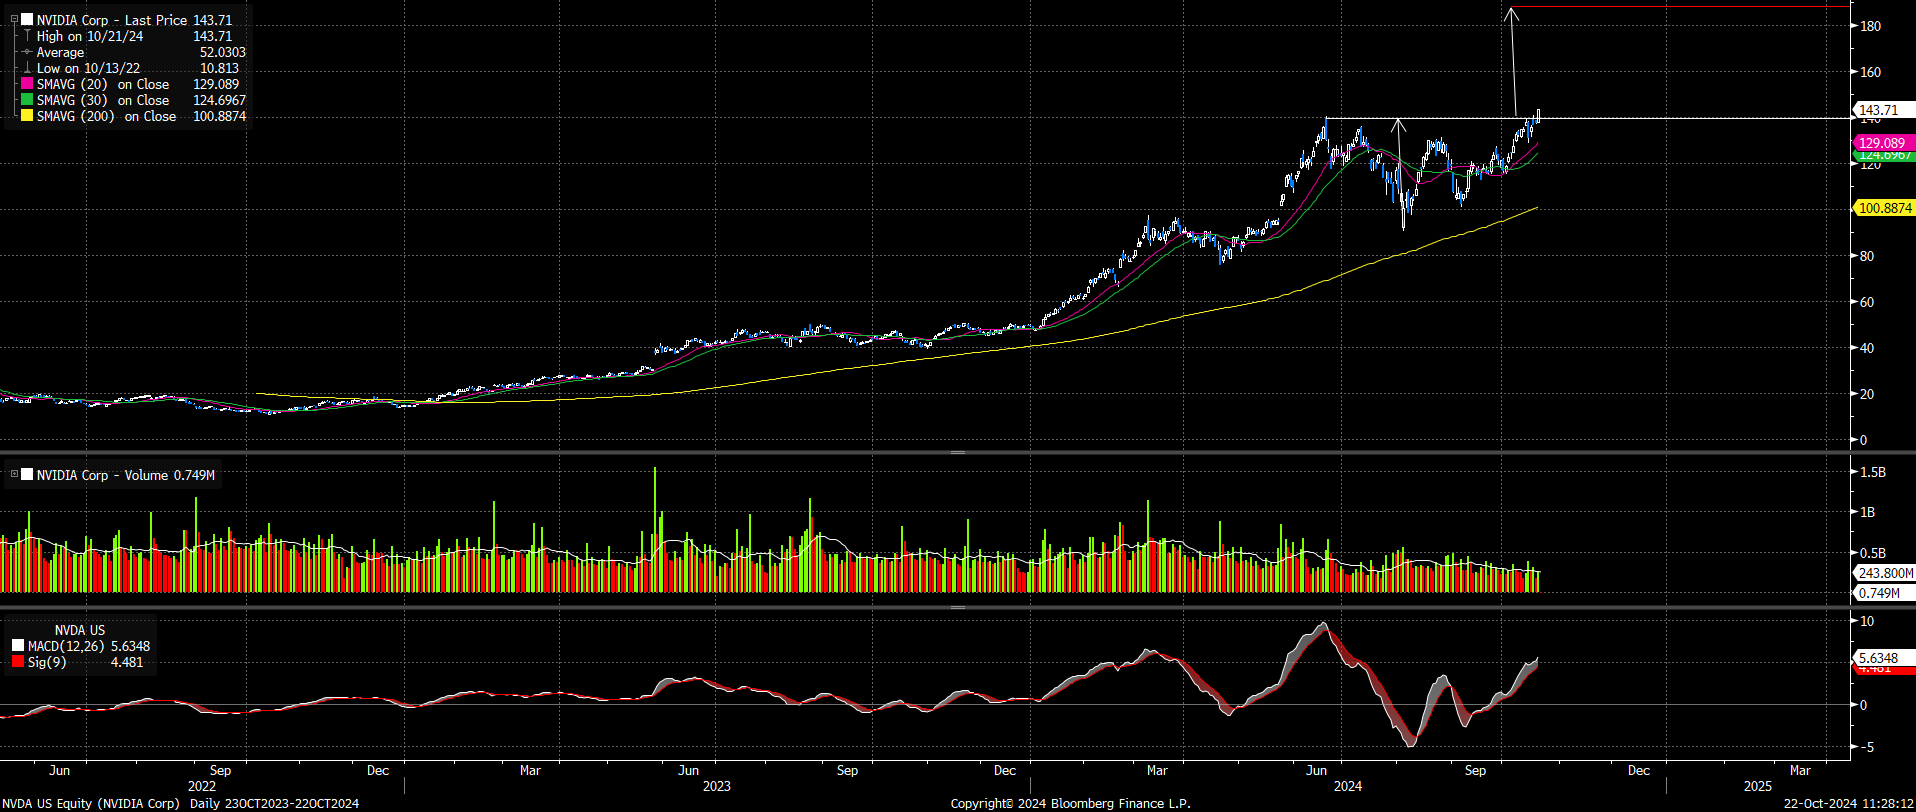Collapse the NVIDIA Corp Last Price legend tree
Image resolution: width=1916 pixels, height=812 pixels.
(x=14, y=20)
